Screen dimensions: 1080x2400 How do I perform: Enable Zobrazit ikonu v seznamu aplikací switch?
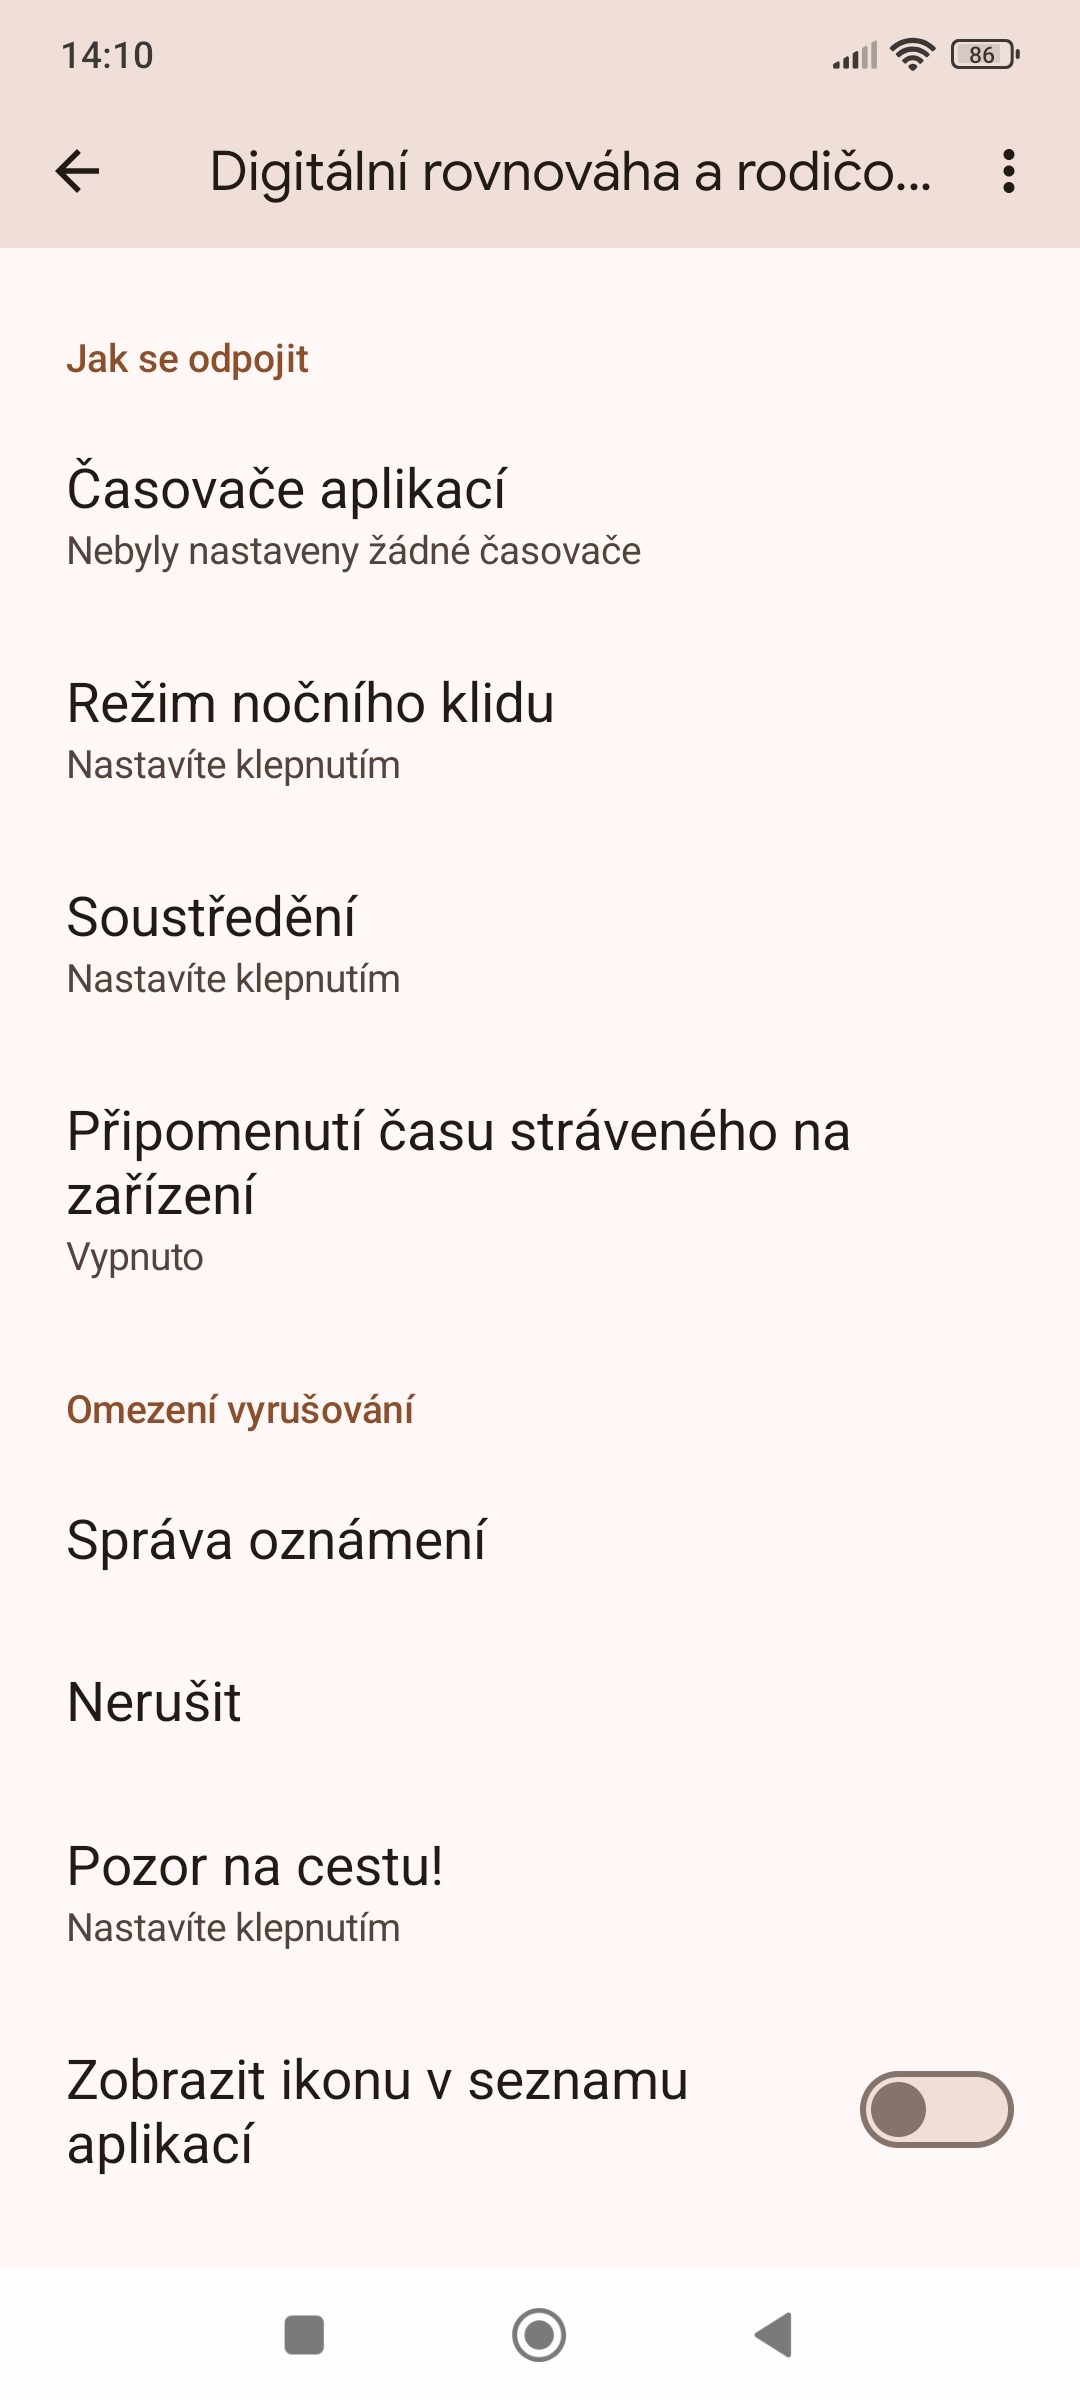click(x=936, y=2109)
